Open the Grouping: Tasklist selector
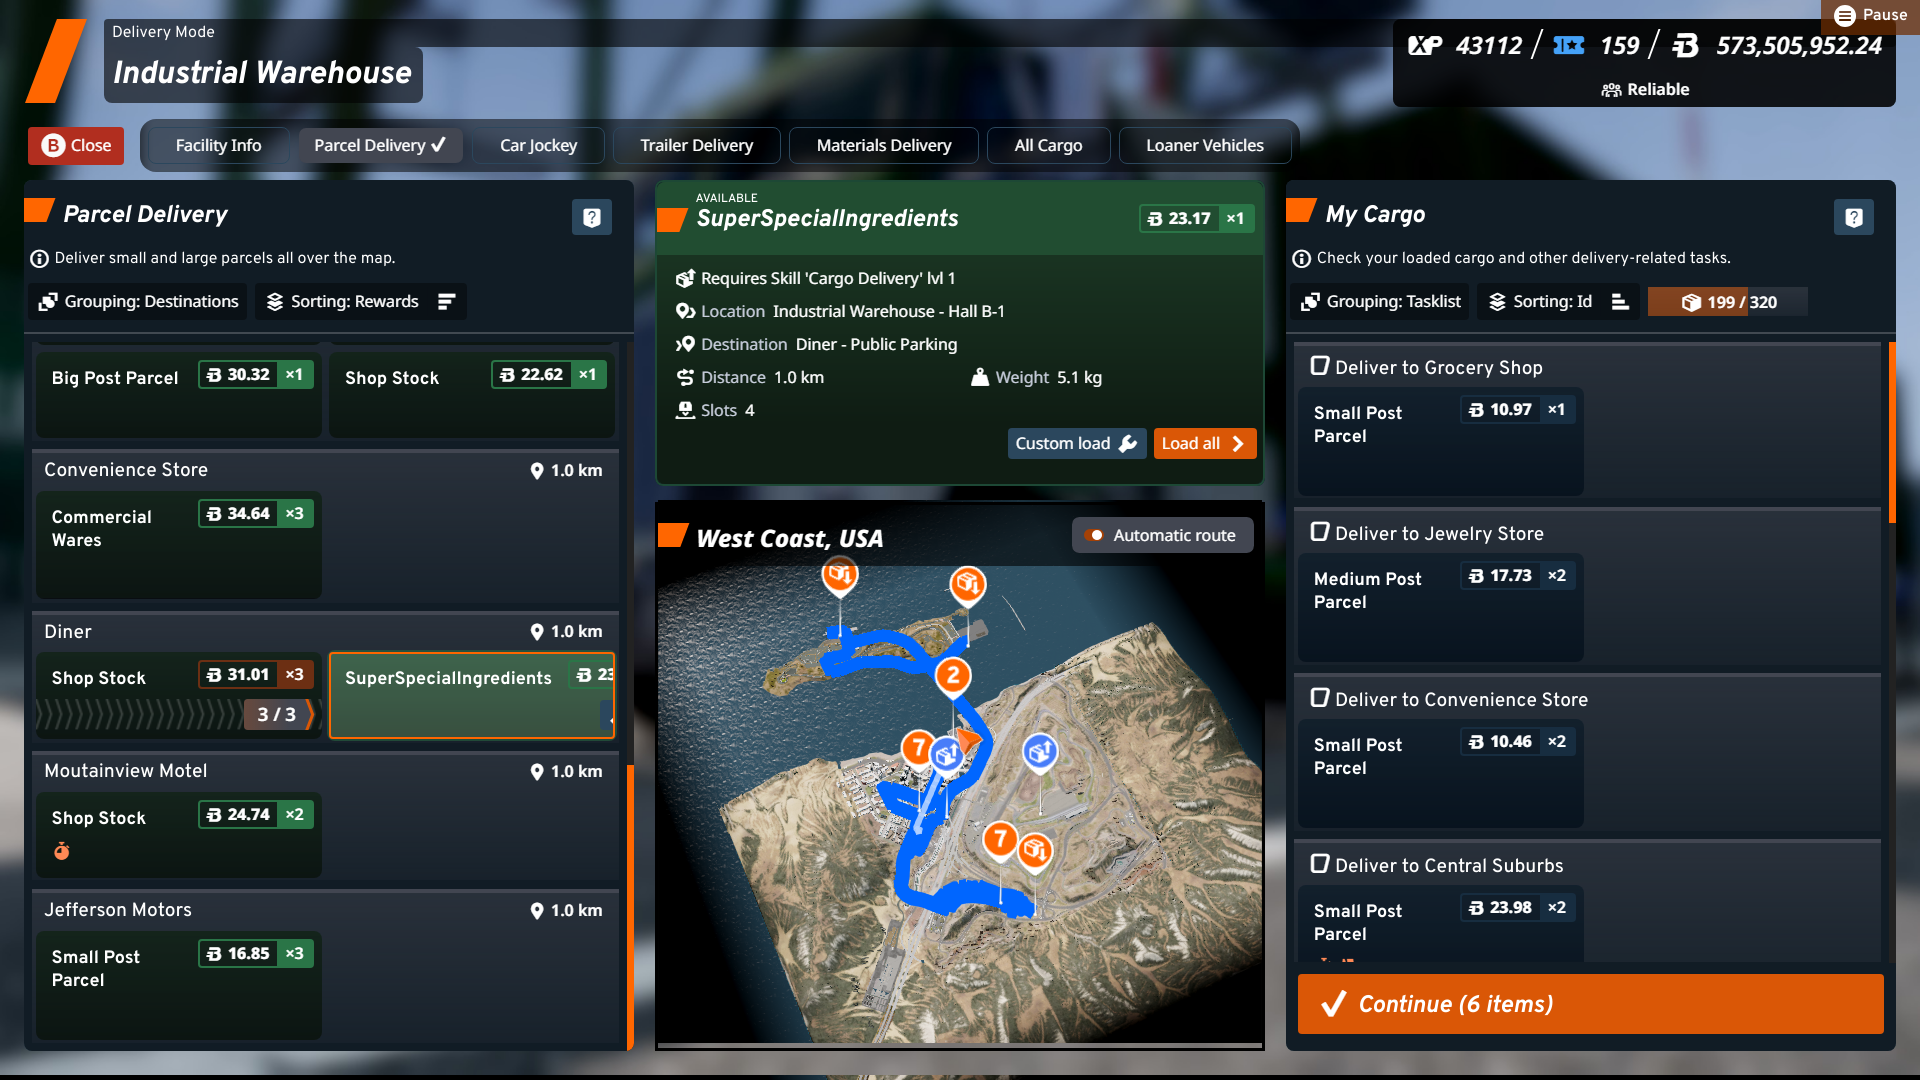The width and height of the screenshot is (1920, 1080). 1380,302
